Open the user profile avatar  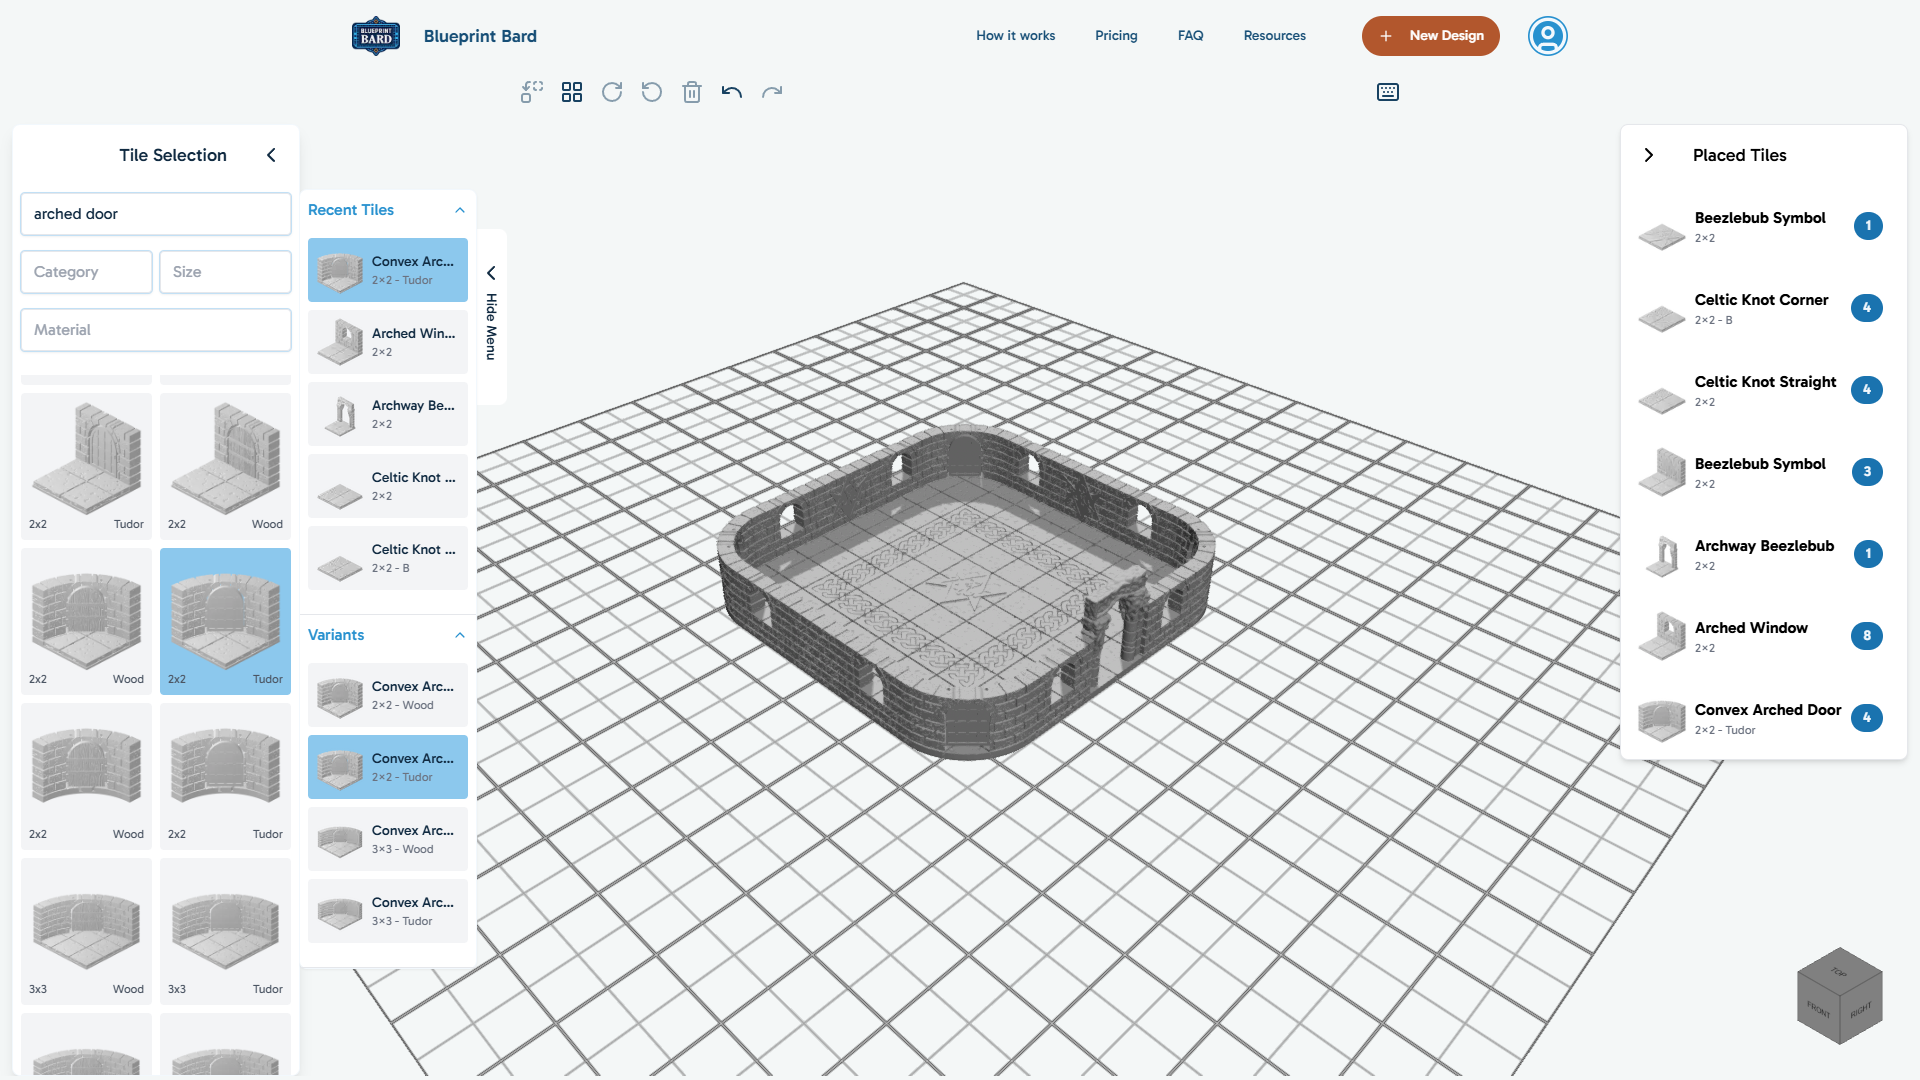point(1547,36)
